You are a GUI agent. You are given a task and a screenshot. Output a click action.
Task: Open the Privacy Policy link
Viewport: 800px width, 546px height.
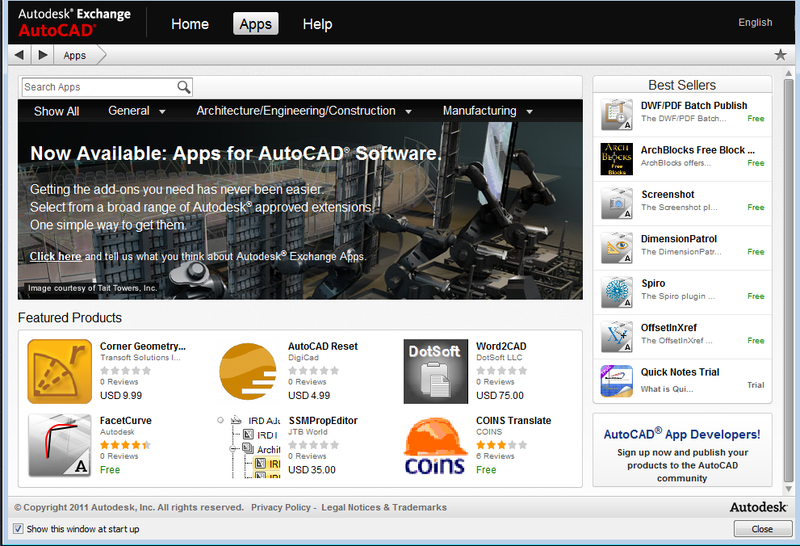click(x=281, y=507)
